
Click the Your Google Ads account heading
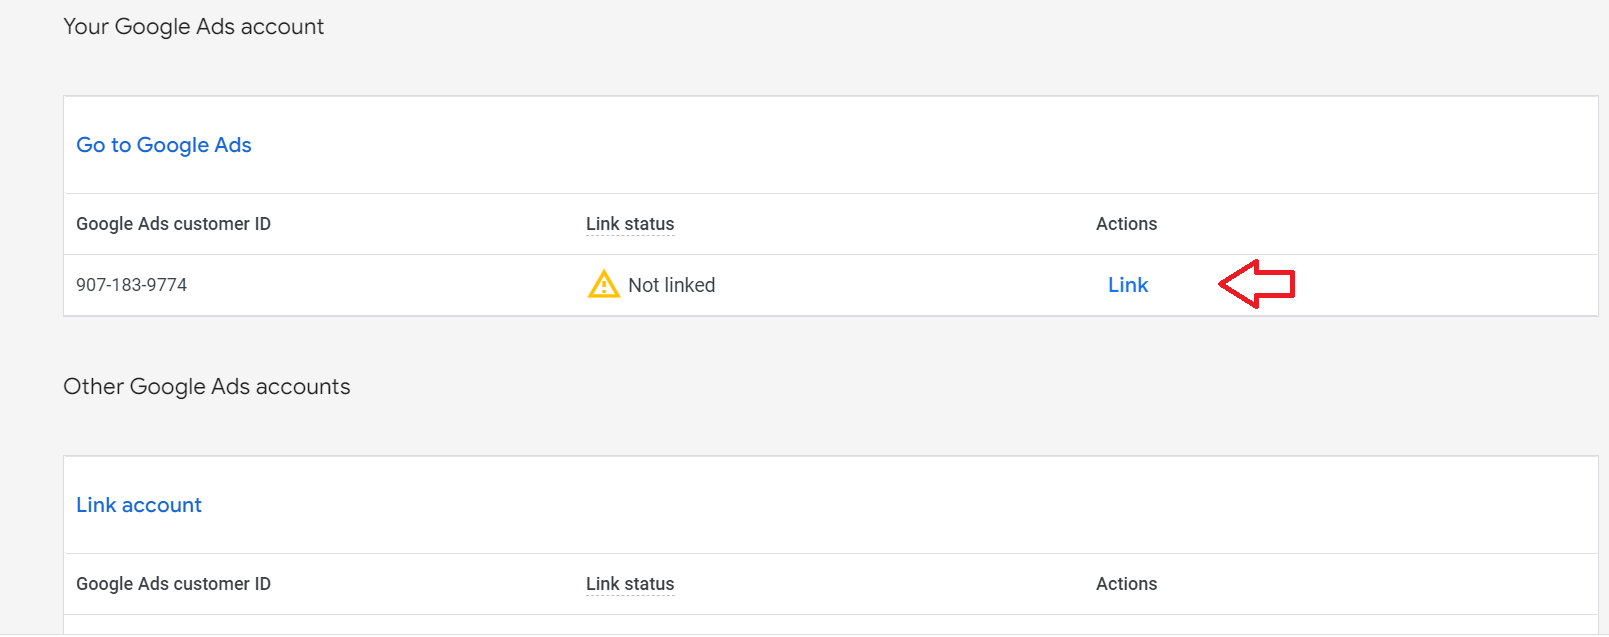[193, 27]
